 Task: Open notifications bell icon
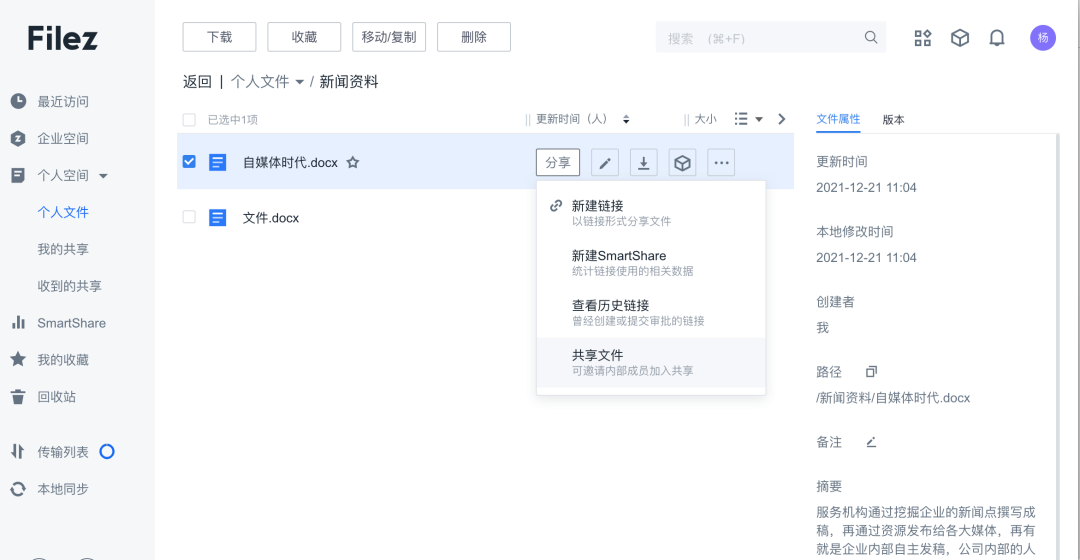[x=997, y=38]
